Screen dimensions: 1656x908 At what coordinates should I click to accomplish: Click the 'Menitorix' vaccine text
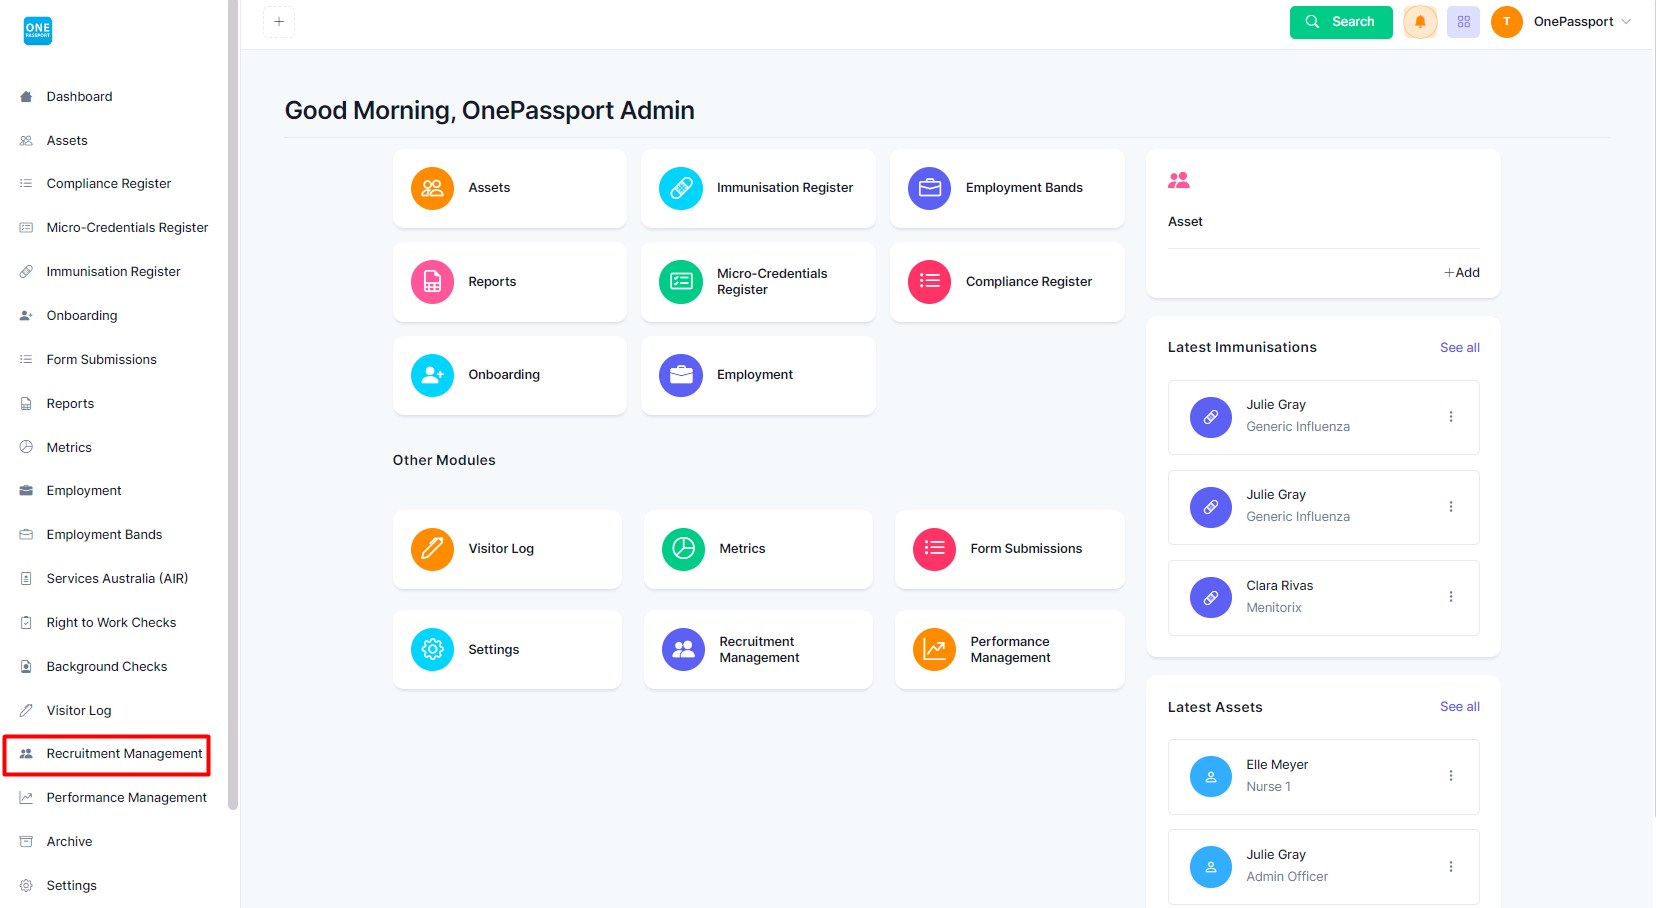(1273, 608)
